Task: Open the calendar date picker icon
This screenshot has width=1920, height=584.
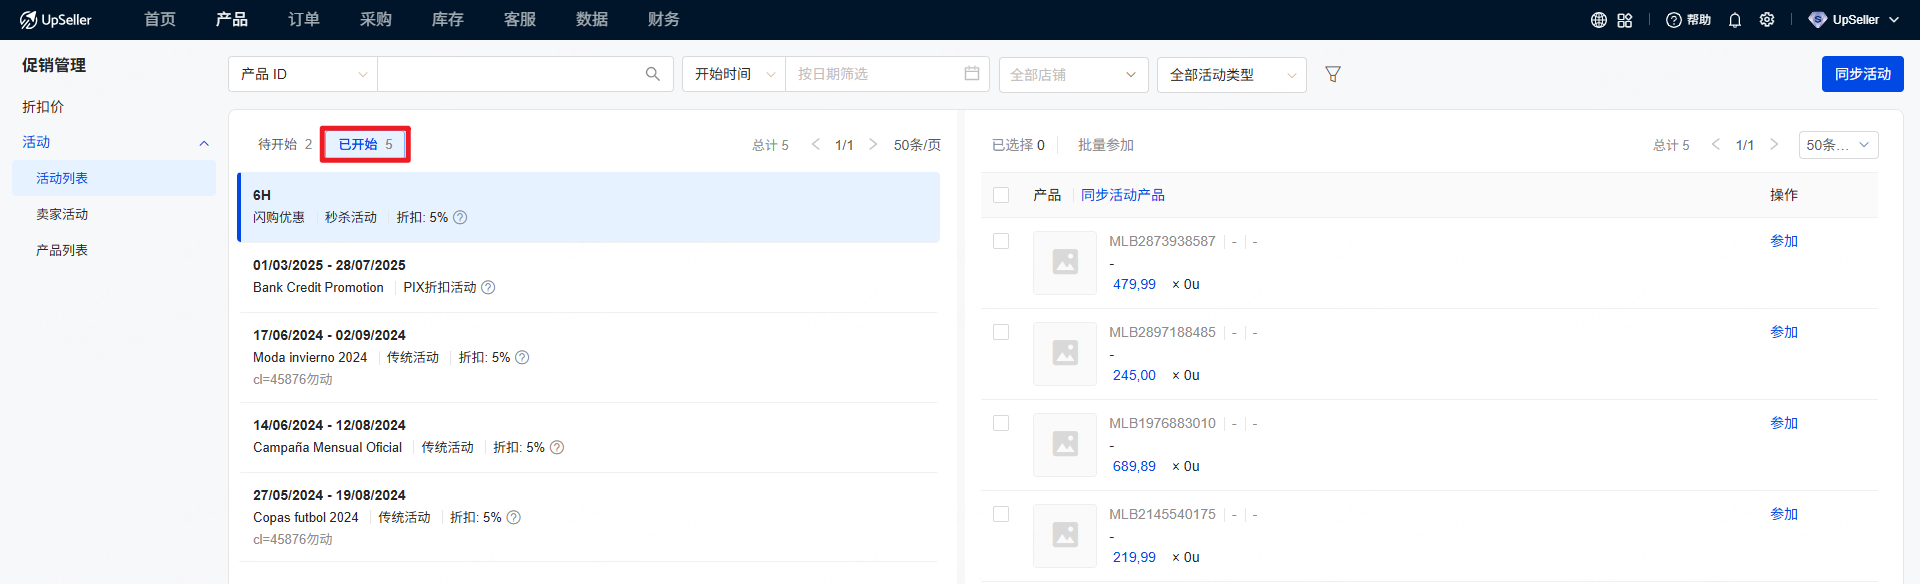Action: pyautogui.click(x=971, y=74)
